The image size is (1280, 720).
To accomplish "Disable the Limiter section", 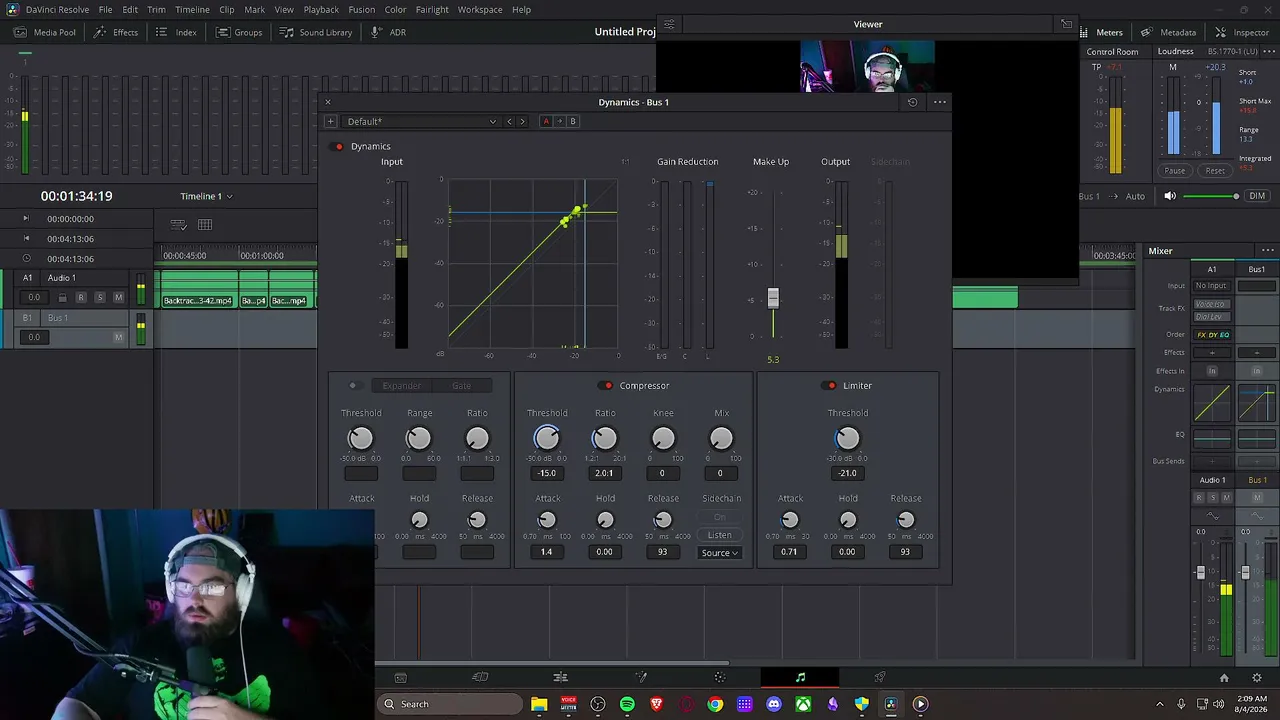I will pyautogui.click(x=831, y=386).
